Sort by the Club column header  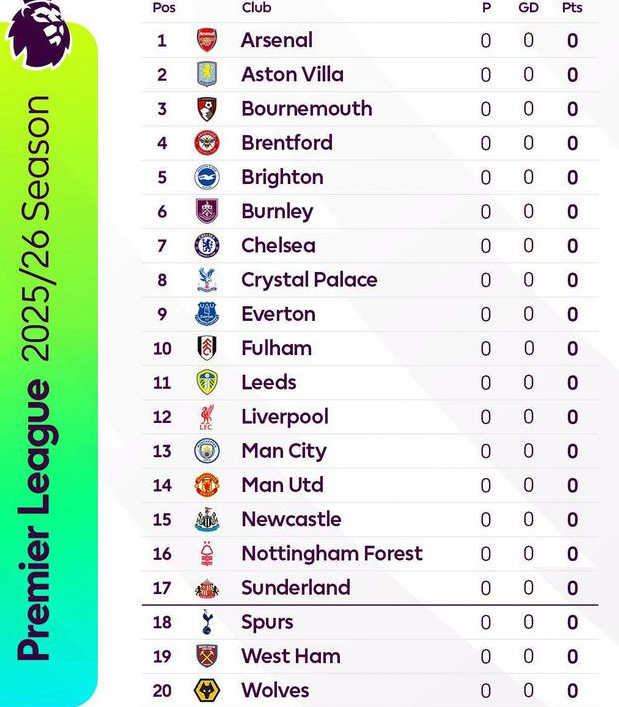coord(256,8)
